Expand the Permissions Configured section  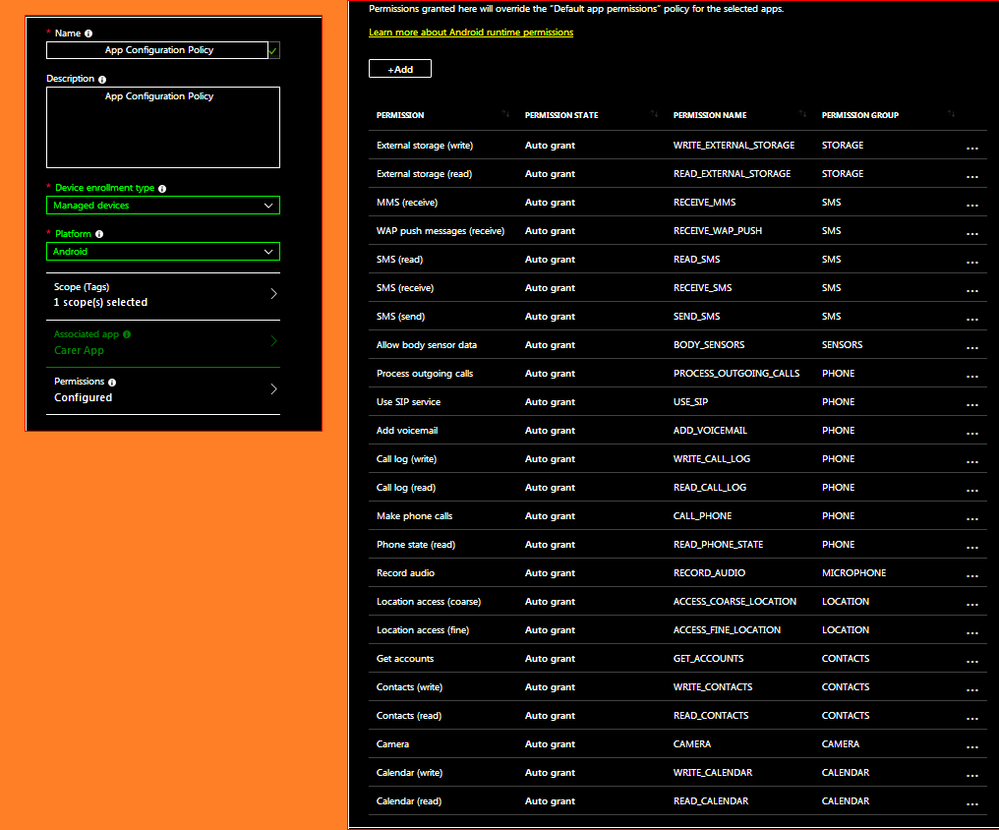pos(272,389)
